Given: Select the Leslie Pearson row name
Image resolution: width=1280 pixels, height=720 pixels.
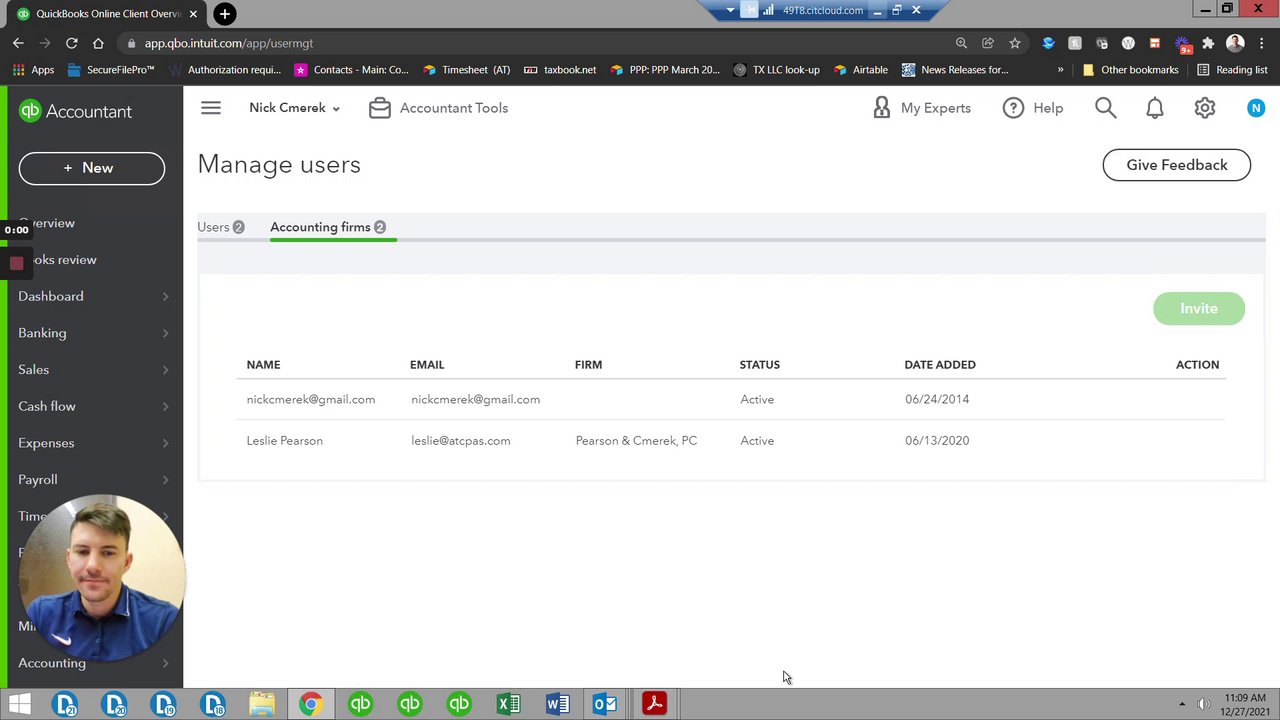Looking at the screenshot, I should [x=284, y=441].
